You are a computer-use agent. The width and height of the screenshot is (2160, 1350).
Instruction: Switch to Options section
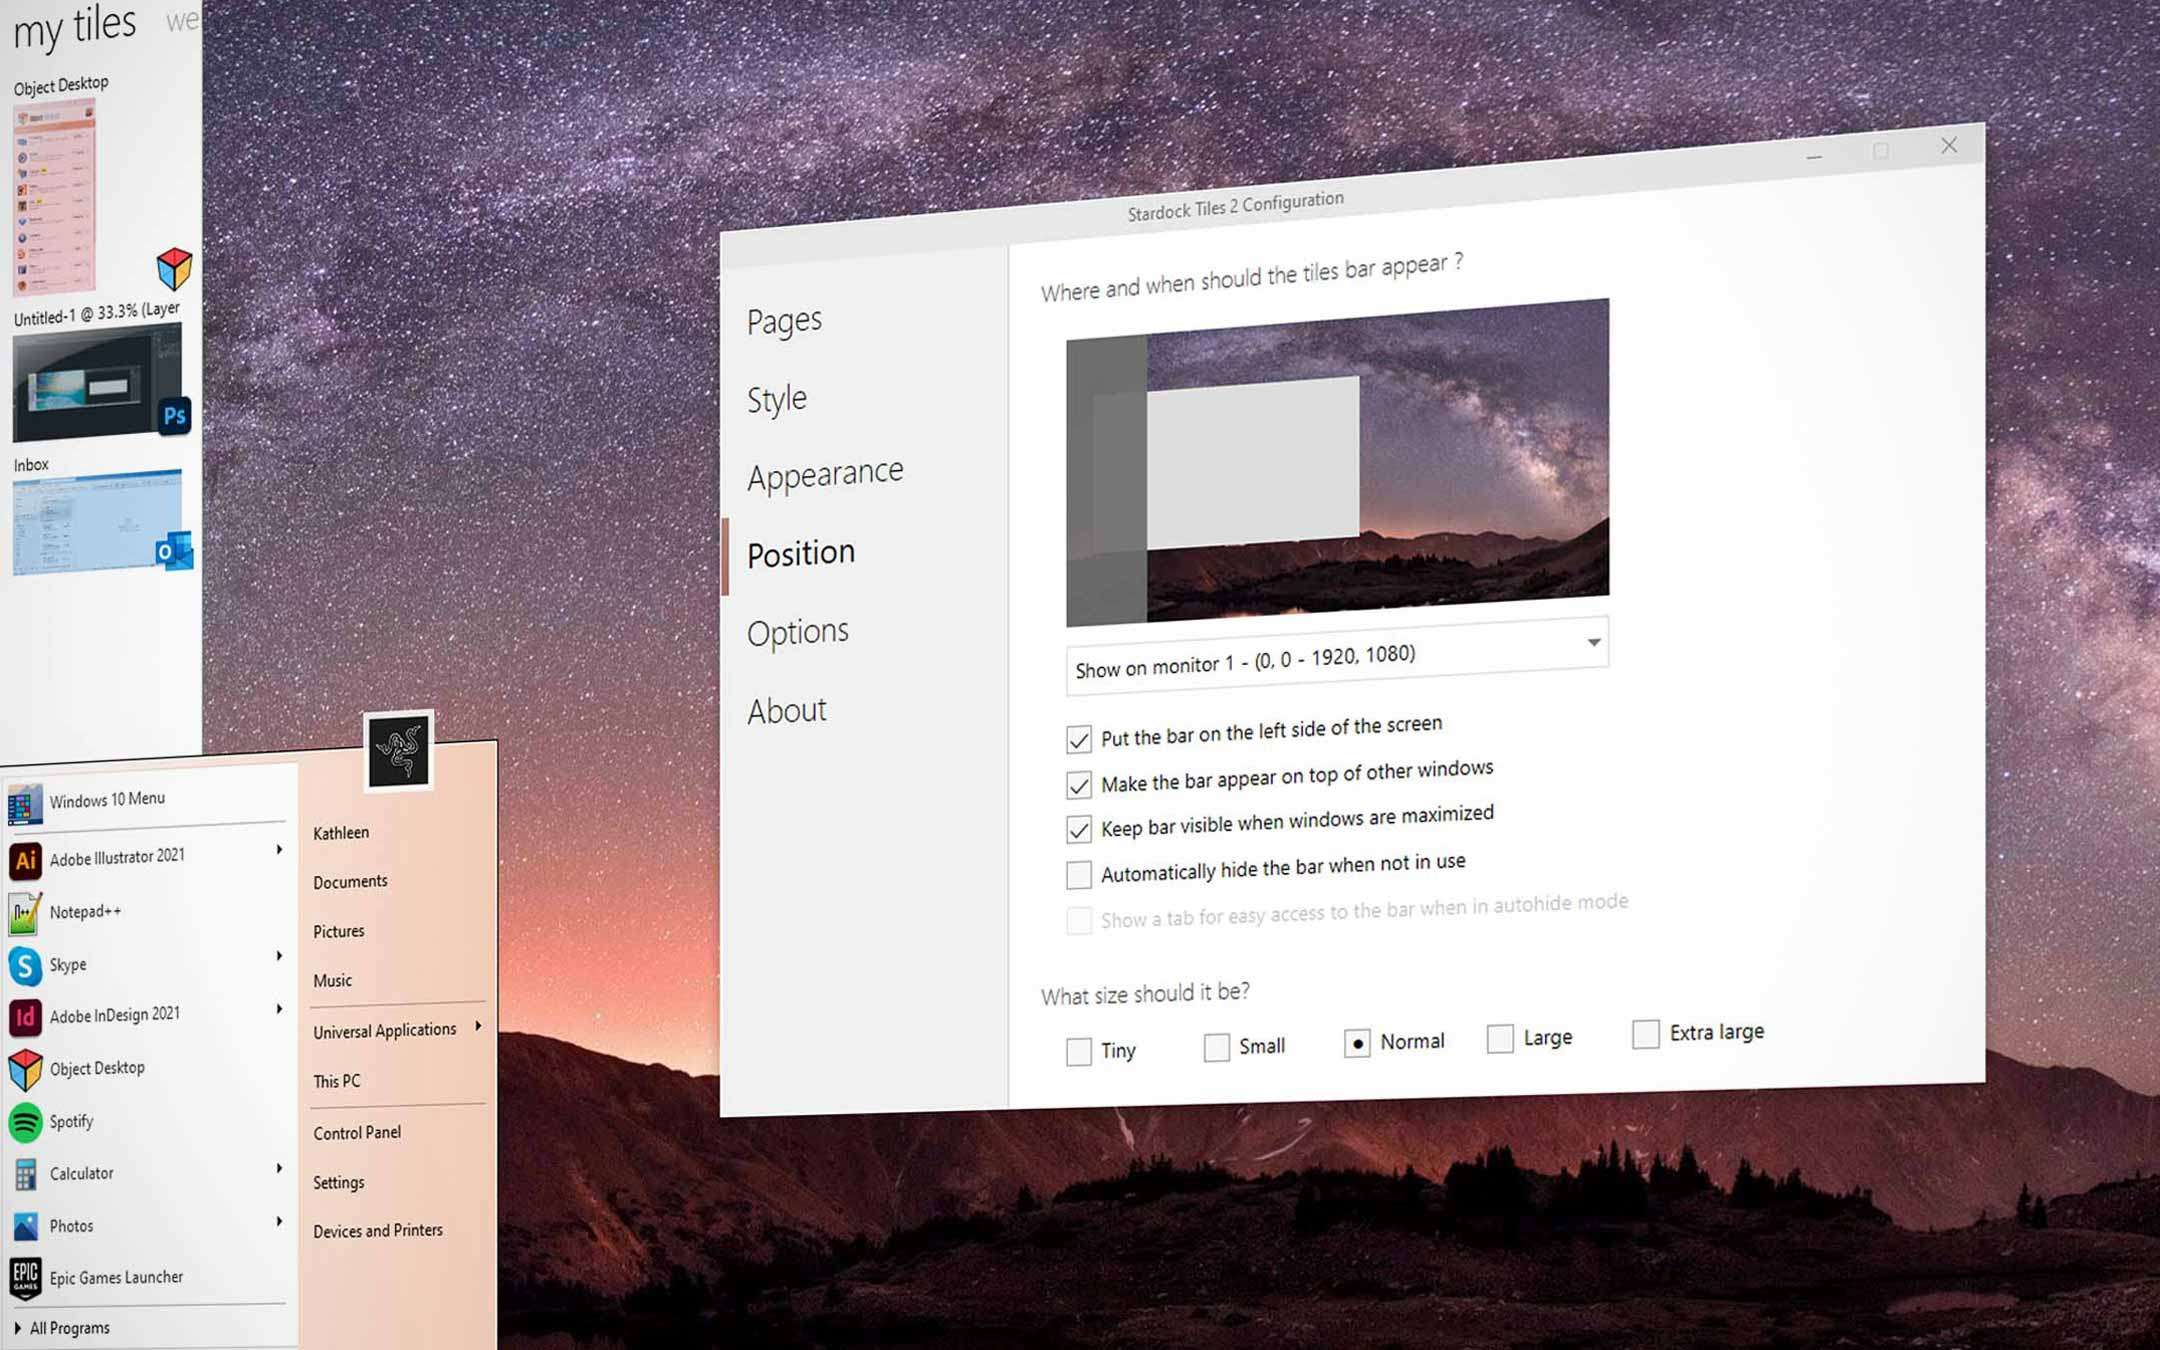(798, 632)
